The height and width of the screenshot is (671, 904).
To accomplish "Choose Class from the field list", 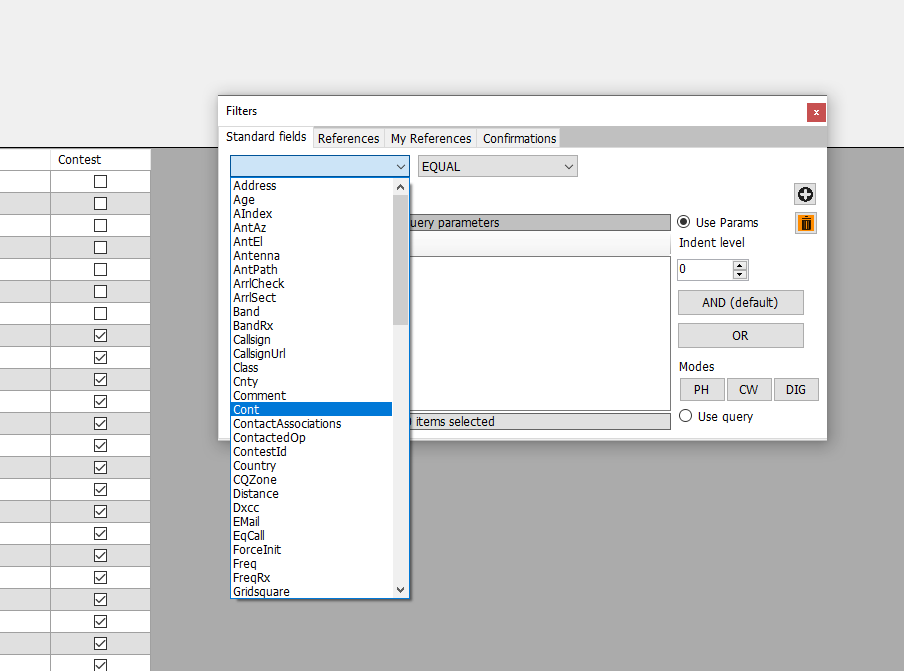I will (x=311, y=367).
